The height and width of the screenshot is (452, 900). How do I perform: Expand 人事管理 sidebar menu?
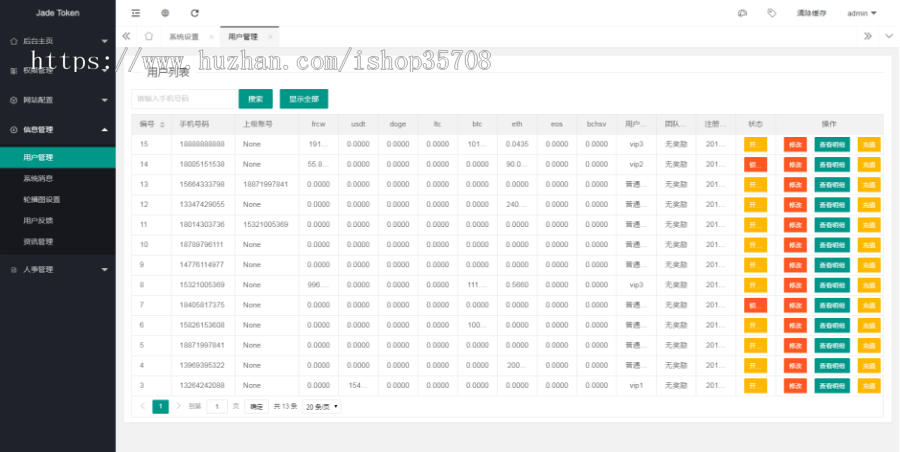tap(57, 269)
